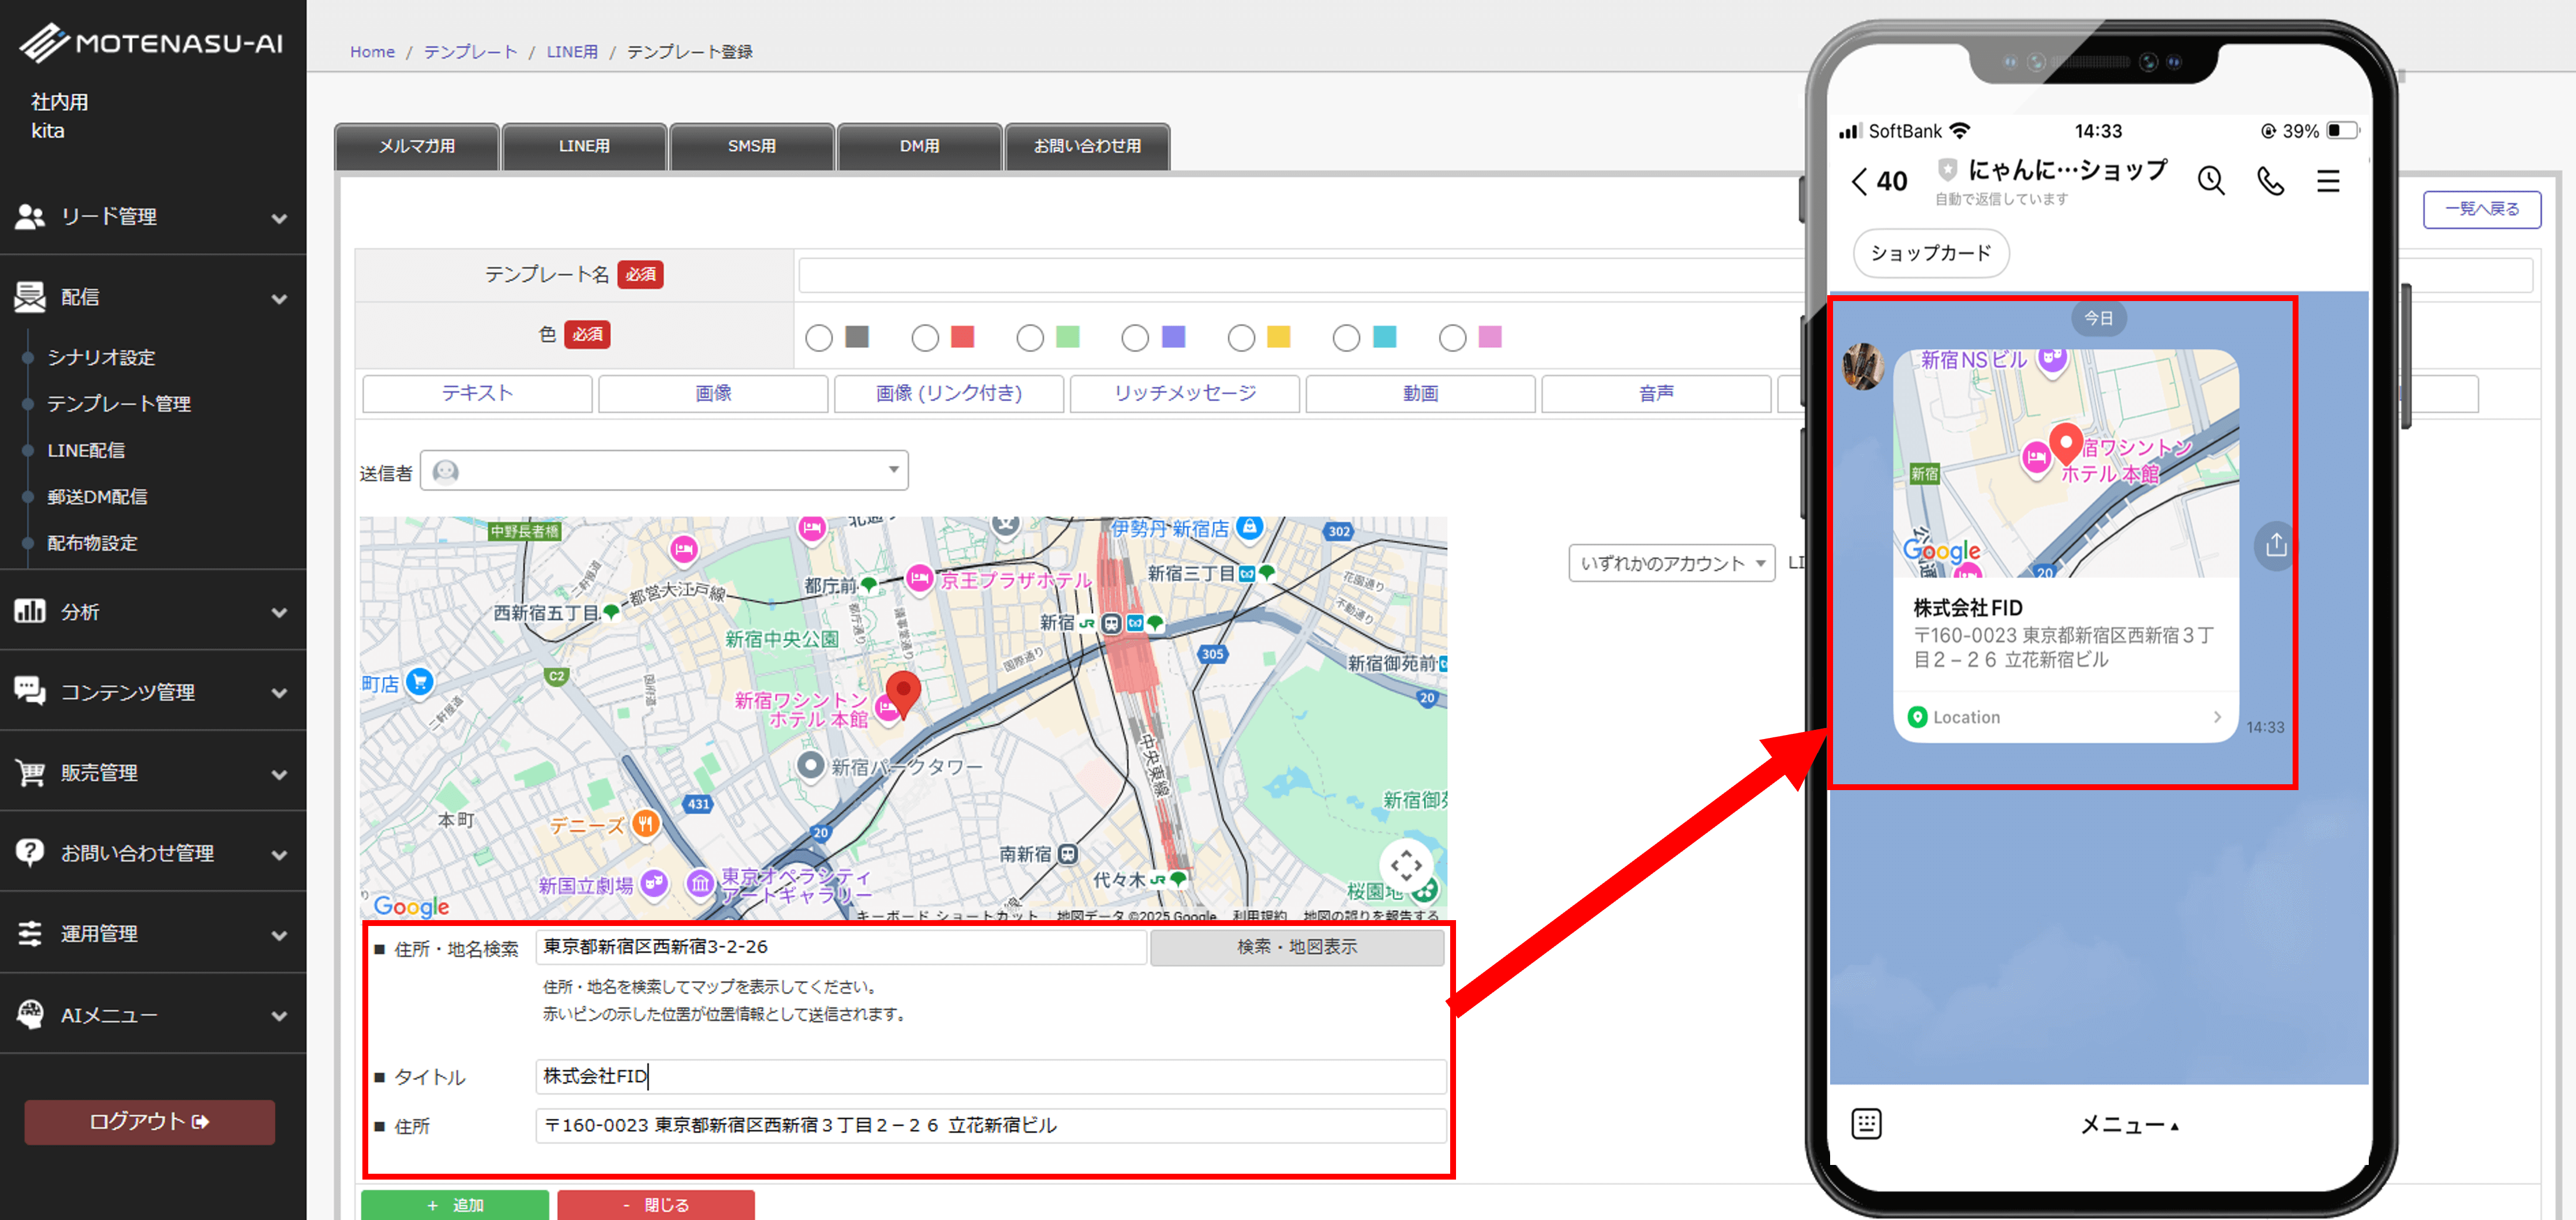Select the gray color radio button

[818, 338]
